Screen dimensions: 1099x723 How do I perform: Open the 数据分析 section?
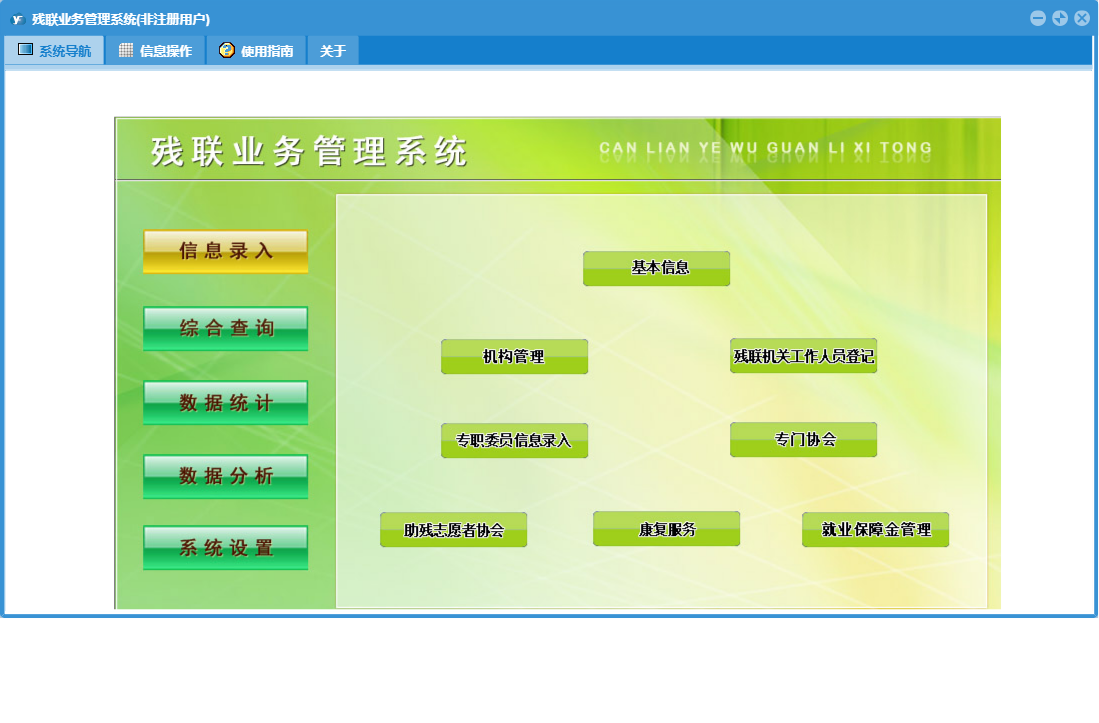point(226,476)
